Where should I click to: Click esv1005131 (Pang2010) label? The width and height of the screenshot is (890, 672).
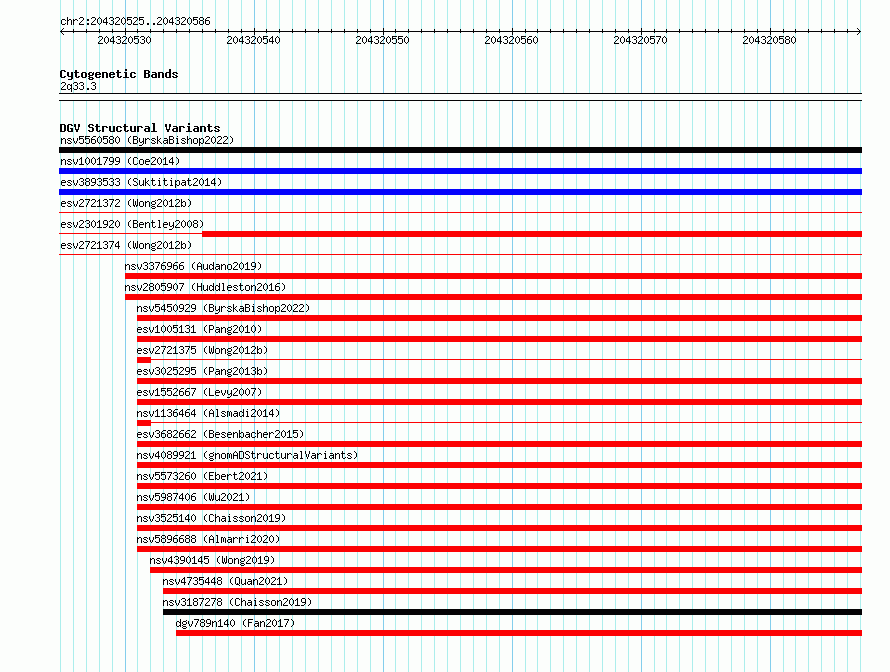[199, 329]
